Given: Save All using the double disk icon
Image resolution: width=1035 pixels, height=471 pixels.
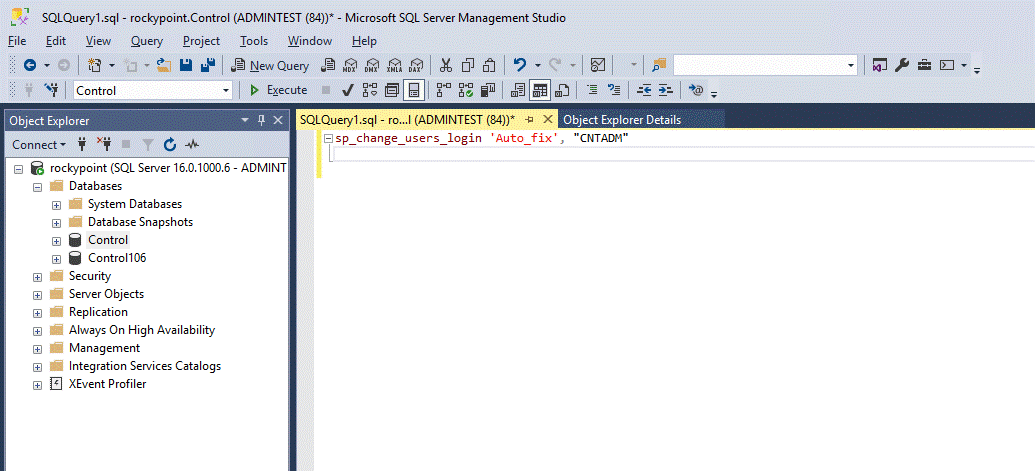Looking at the screenshot, I should 208,65.
